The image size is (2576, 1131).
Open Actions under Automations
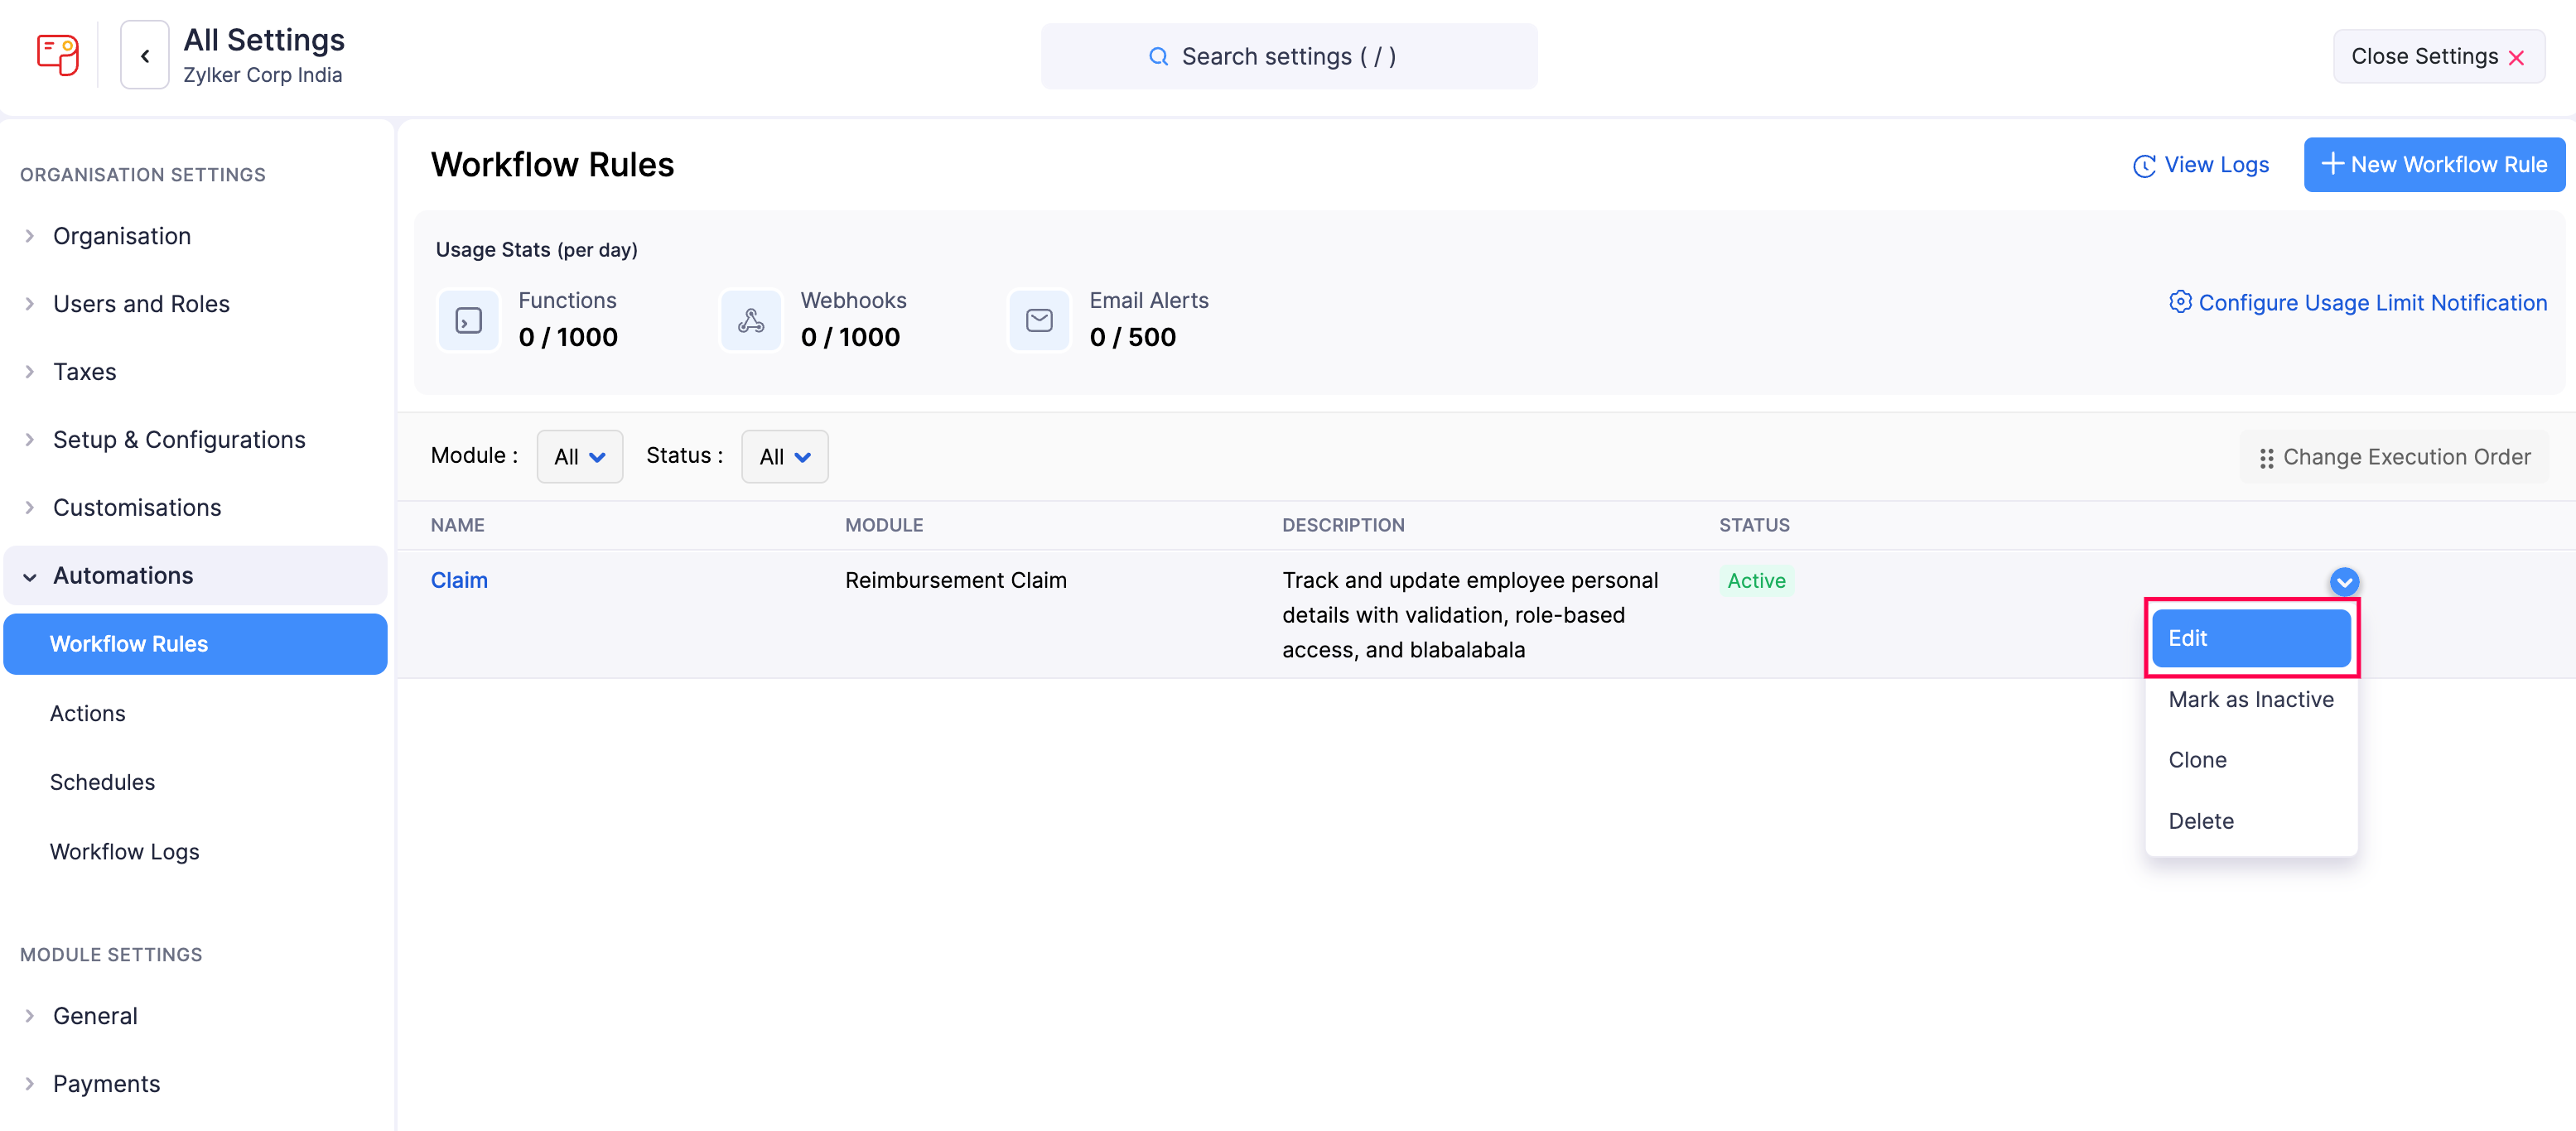(196, 713)
